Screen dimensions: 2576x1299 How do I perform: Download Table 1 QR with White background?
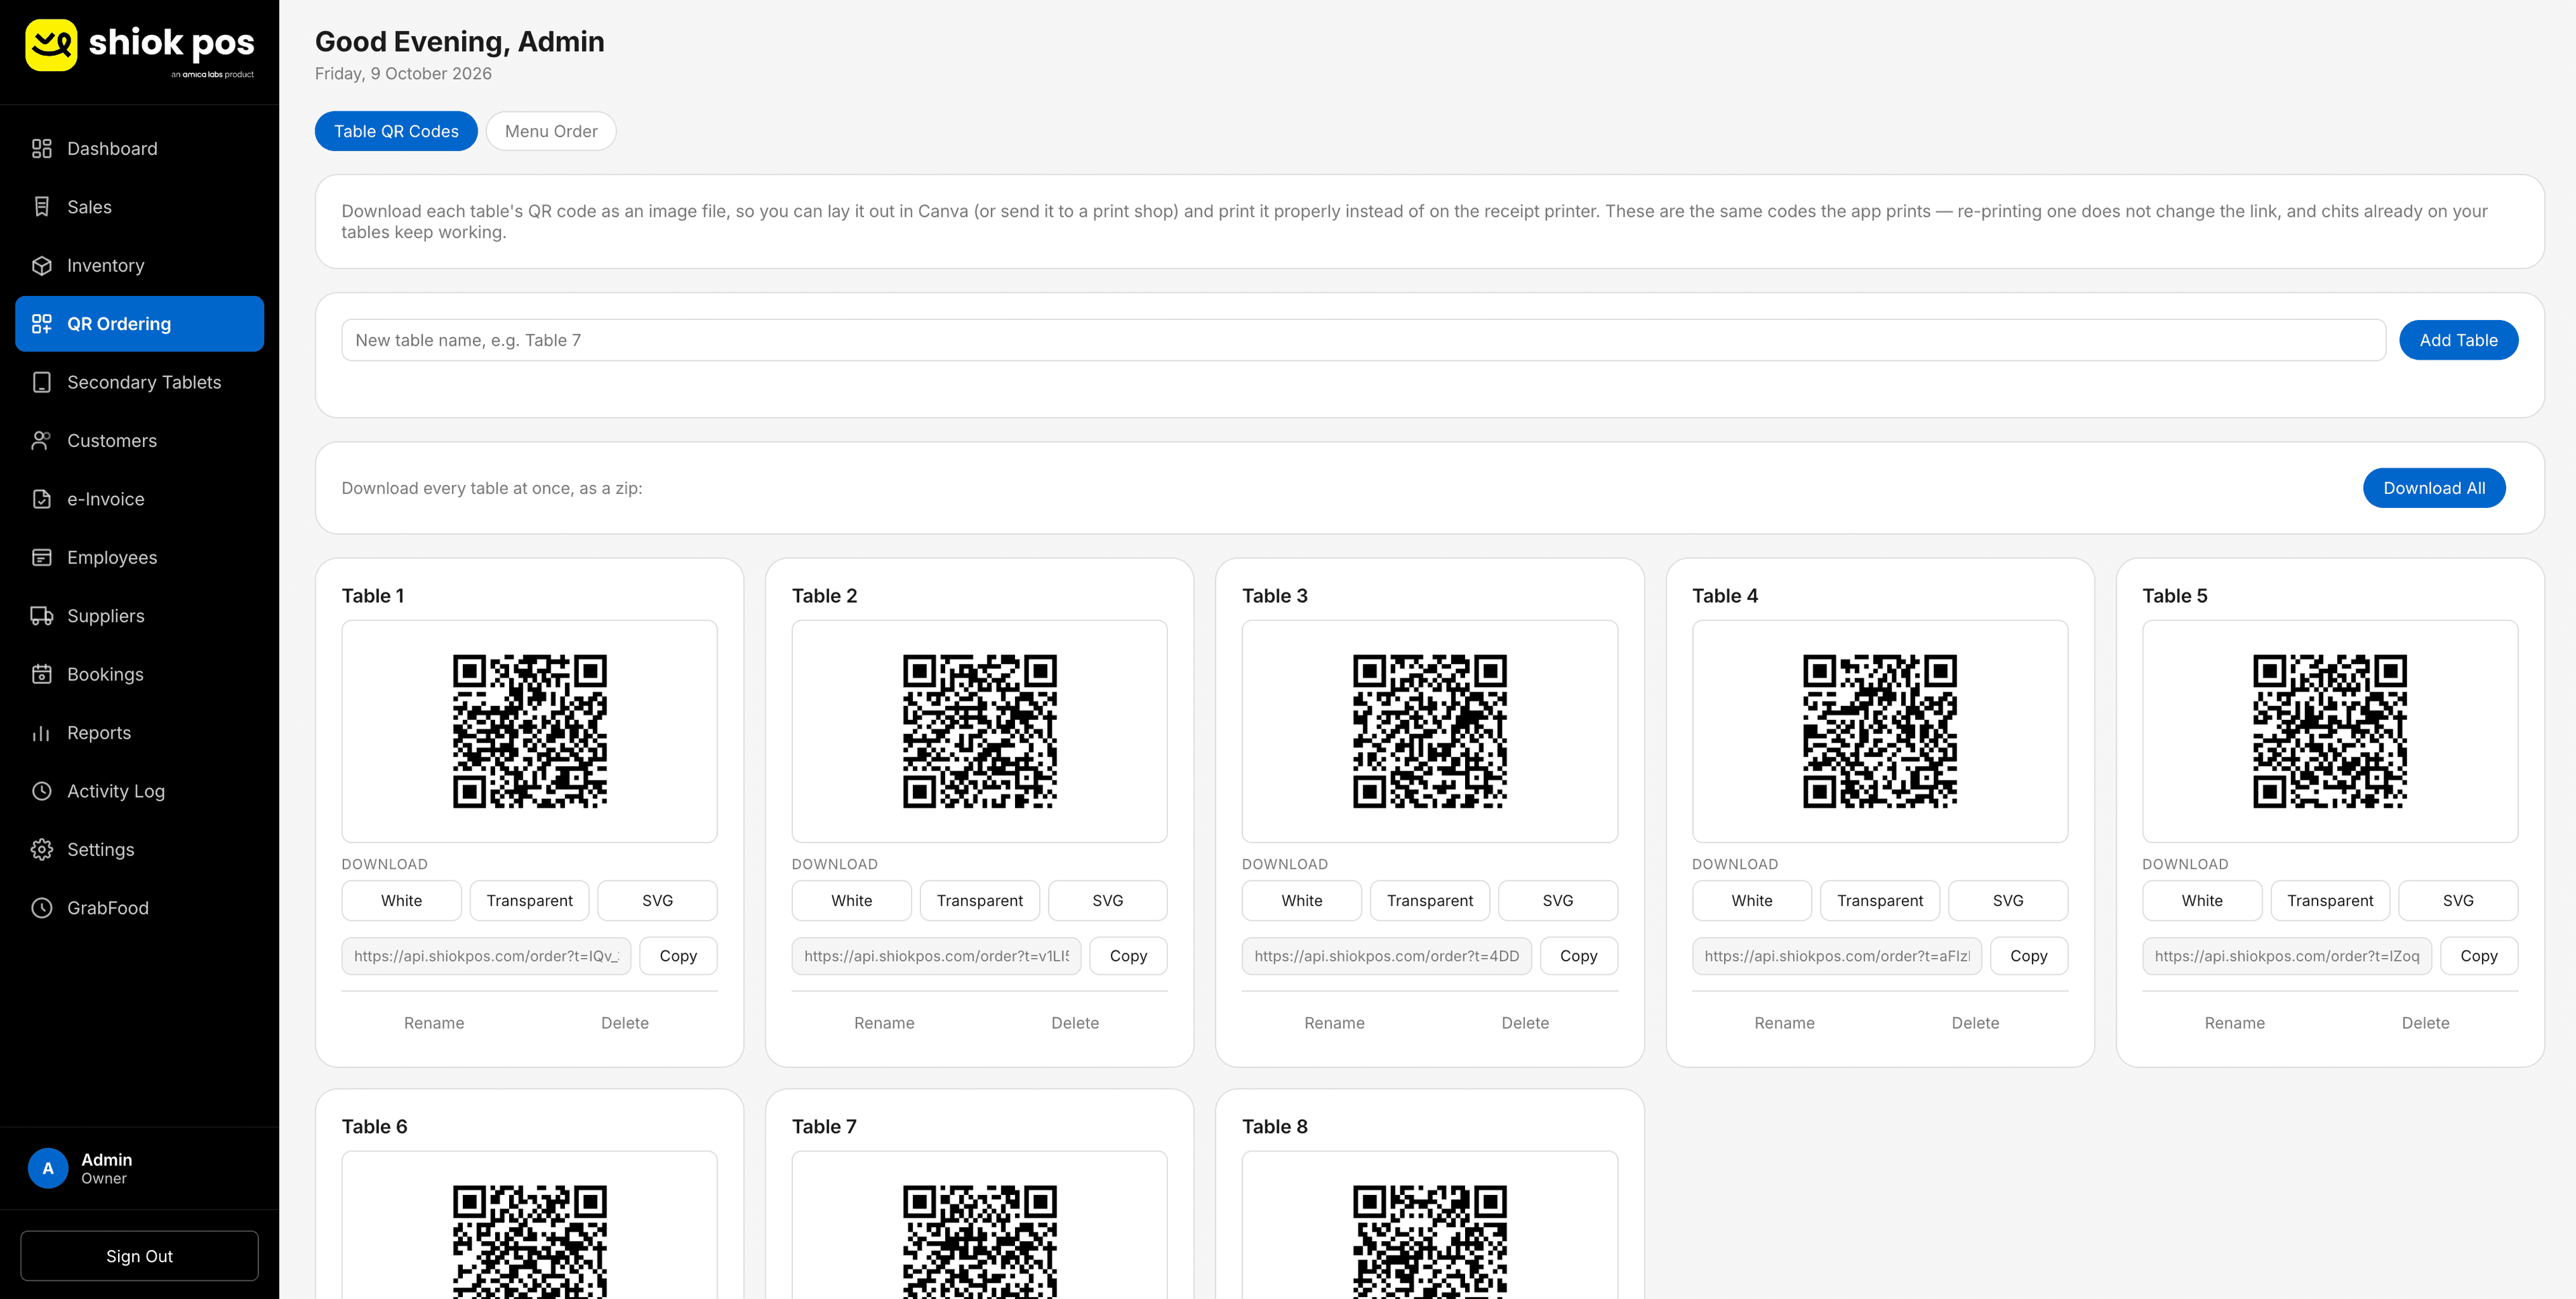click(x=402, y=901)
